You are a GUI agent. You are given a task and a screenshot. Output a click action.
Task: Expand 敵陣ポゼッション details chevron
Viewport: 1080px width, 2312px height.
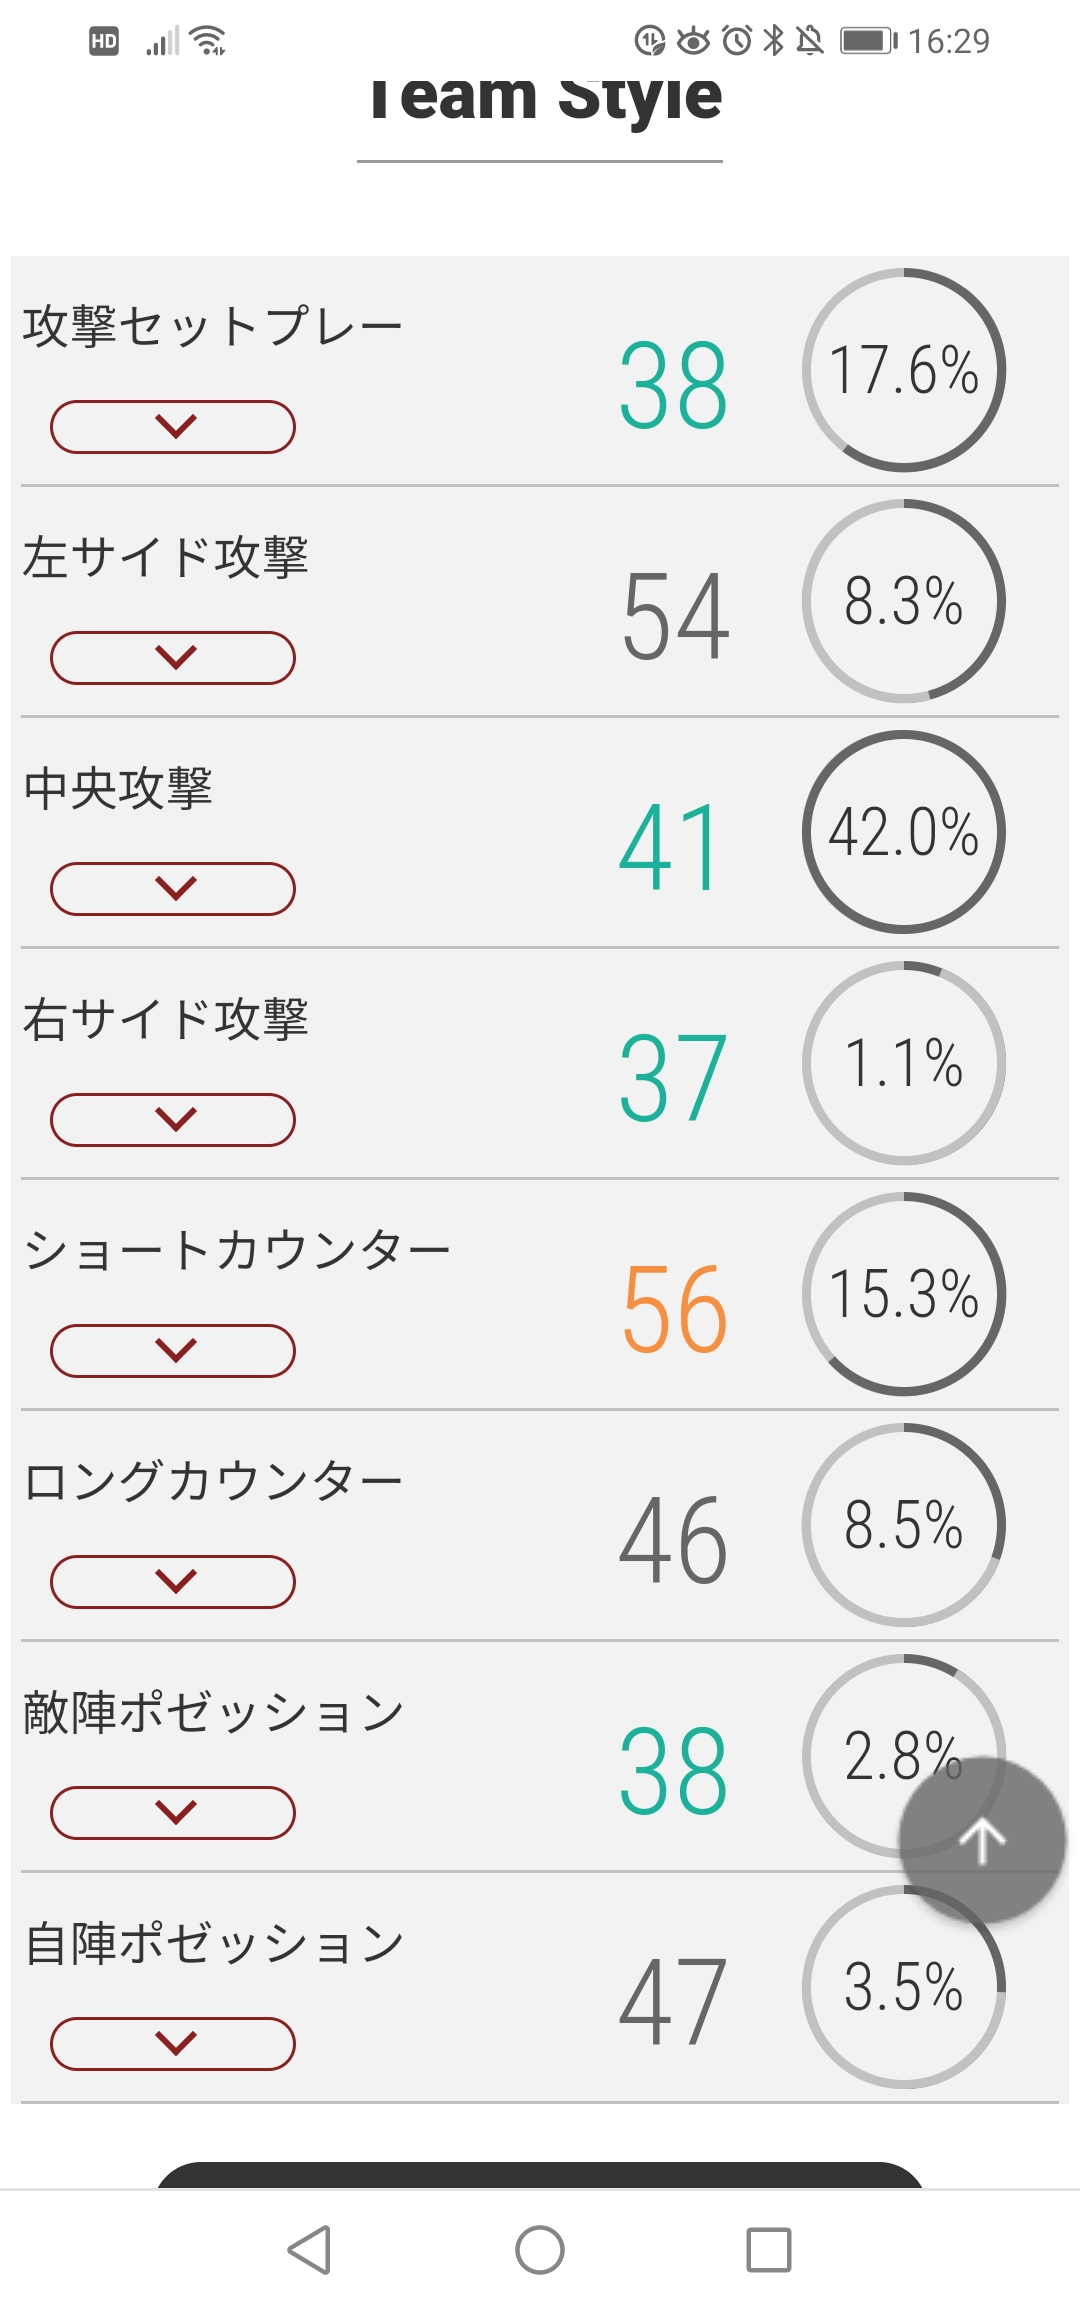(x=173, y=1813)
